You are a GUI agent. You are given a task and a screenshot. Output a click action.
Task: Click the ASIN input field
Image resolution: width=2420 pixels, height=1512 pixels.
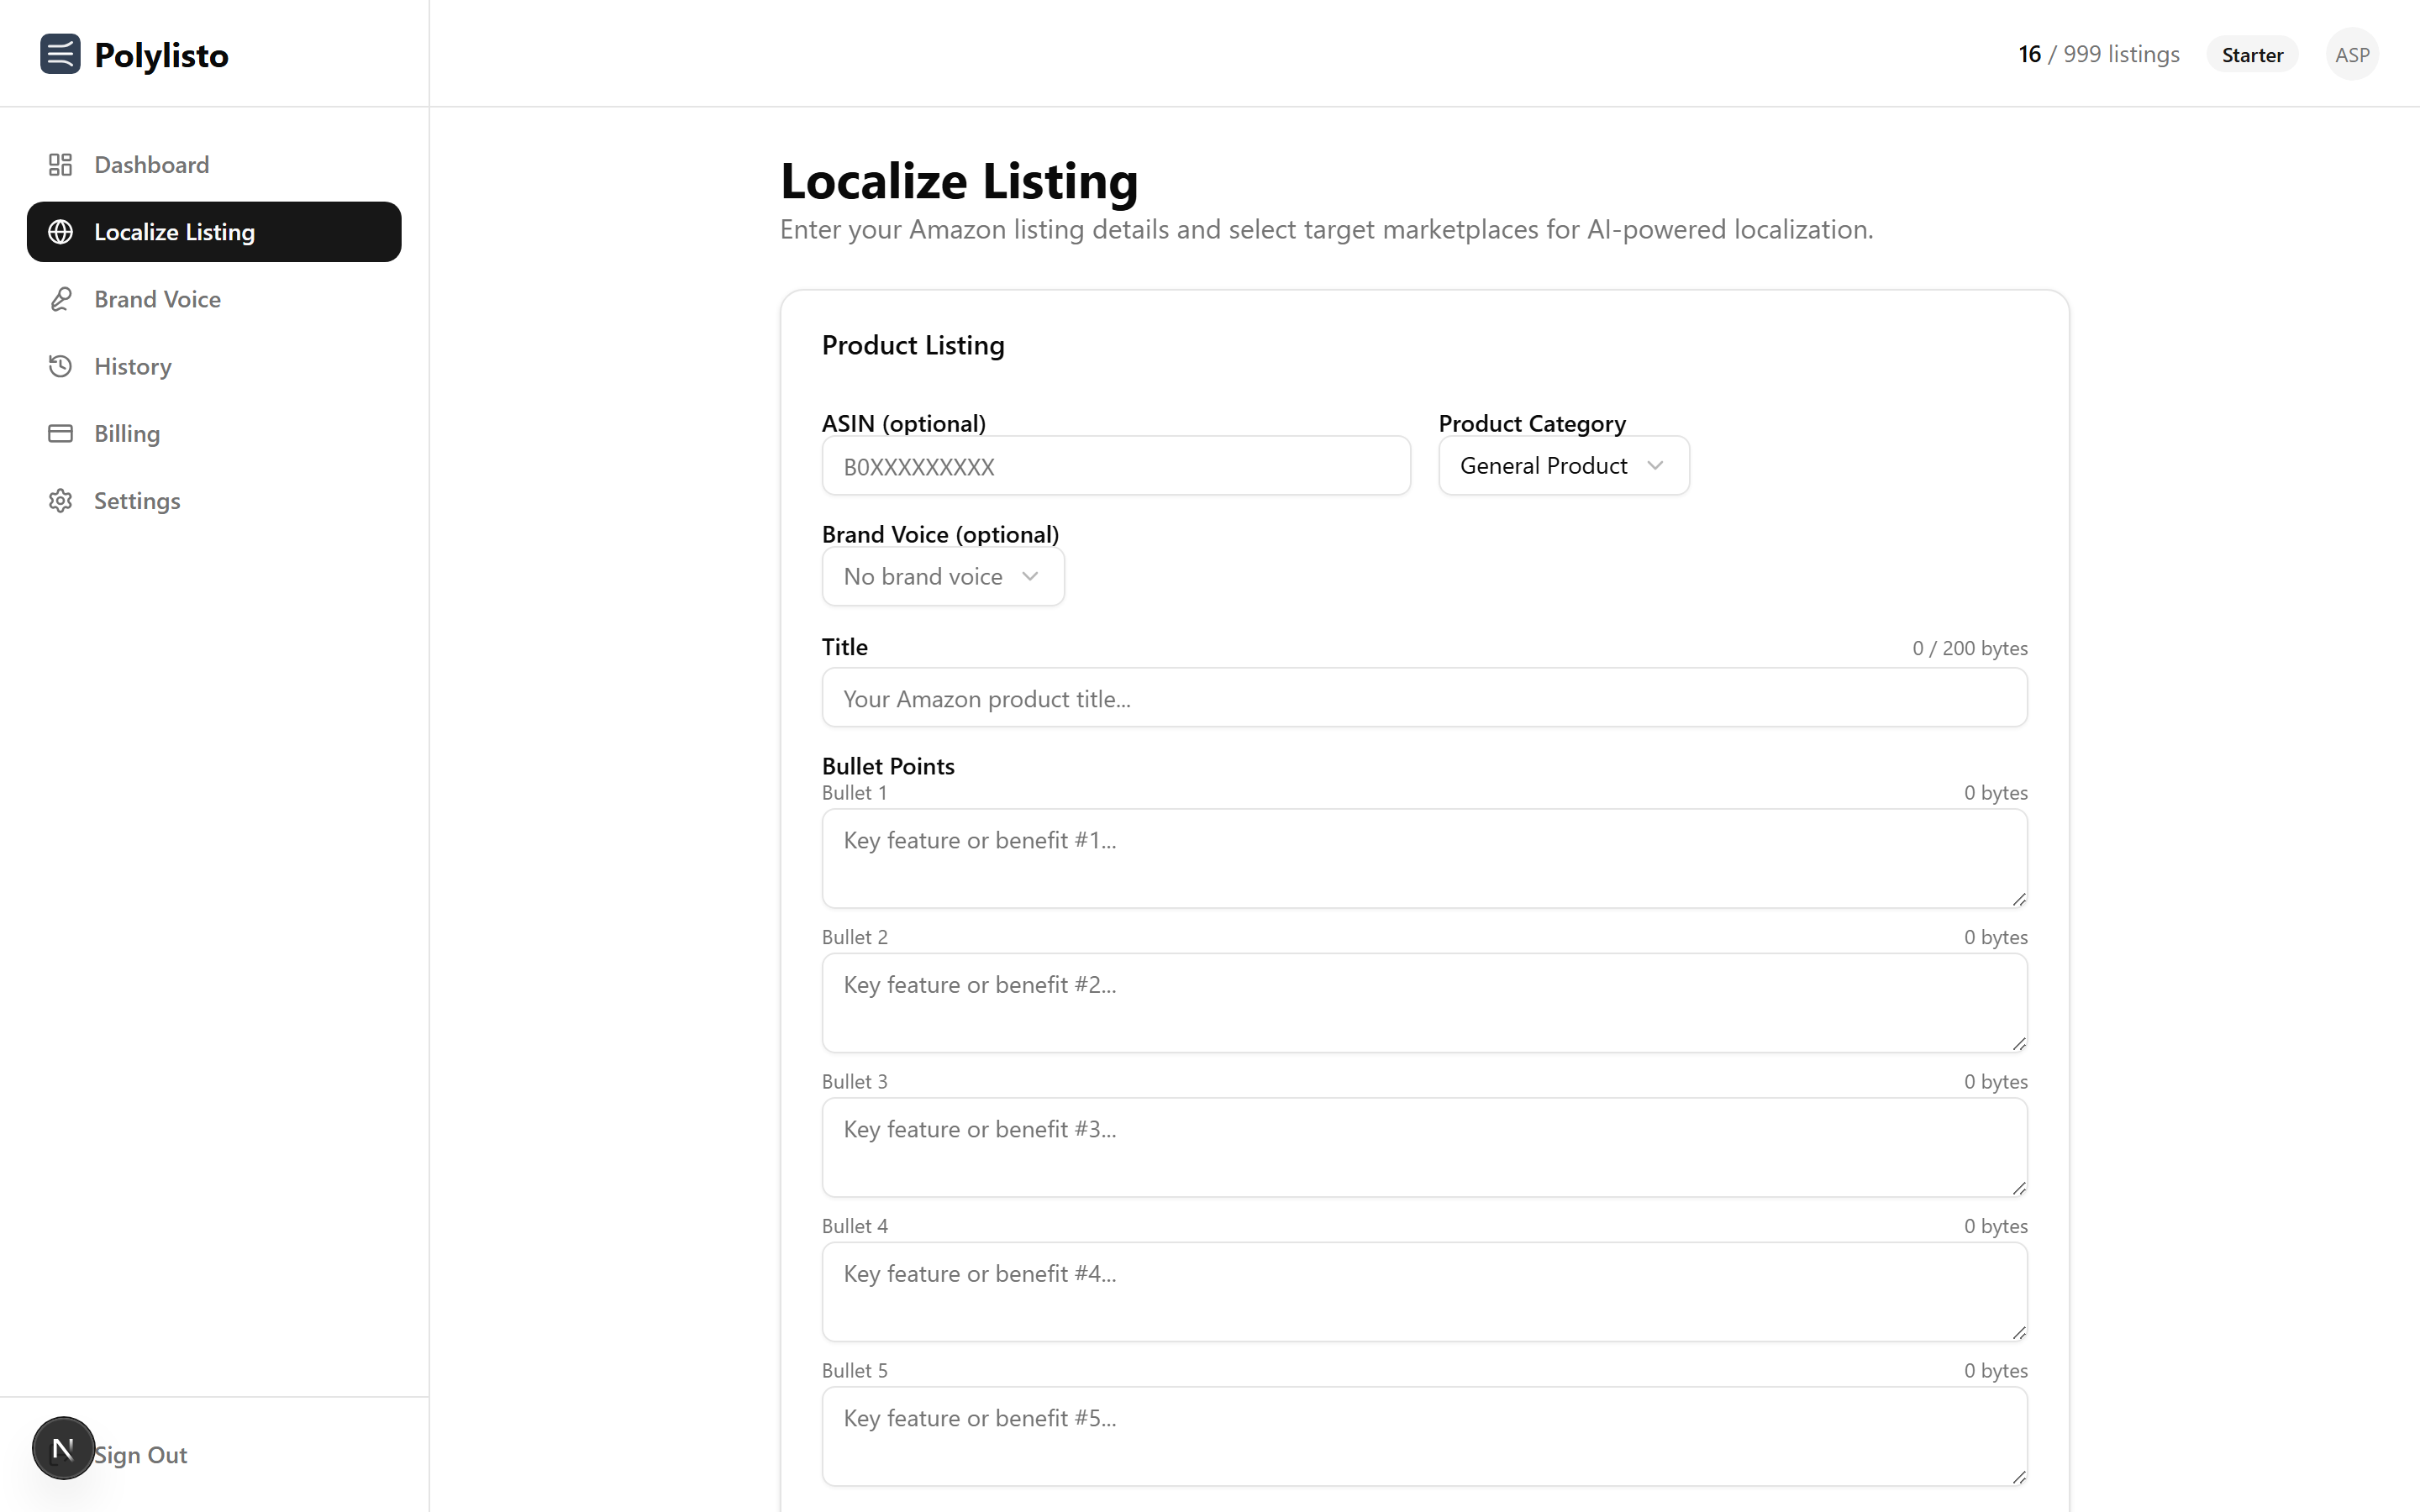pyautogui.click(x=1116, y=465)
